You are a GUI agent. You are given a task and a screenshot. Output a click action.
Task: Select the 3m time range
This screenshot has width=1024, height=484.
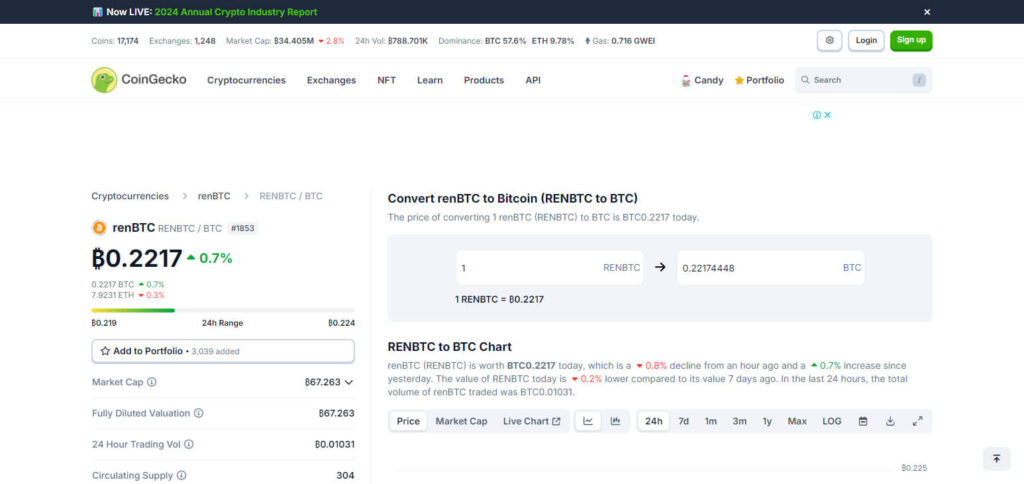pos(739,421)
